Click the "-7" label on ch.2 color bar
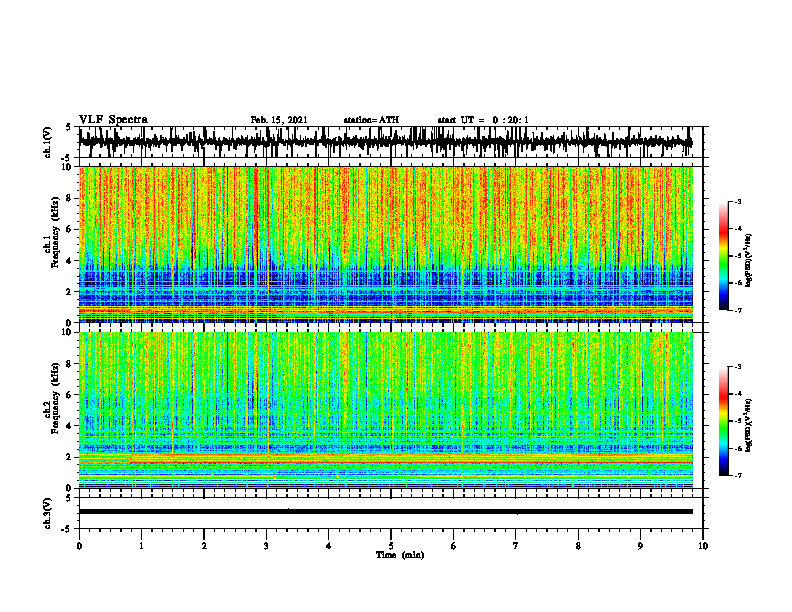 point(738,475)
